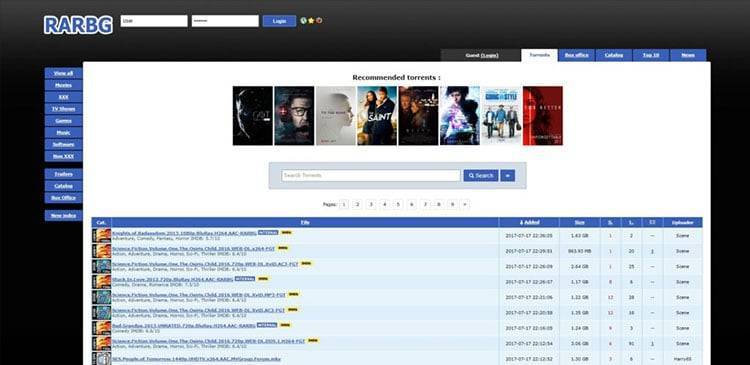Viewport: 750px width, 365px height.
Task: Go to page 2 of results
Action: point(357,204)
